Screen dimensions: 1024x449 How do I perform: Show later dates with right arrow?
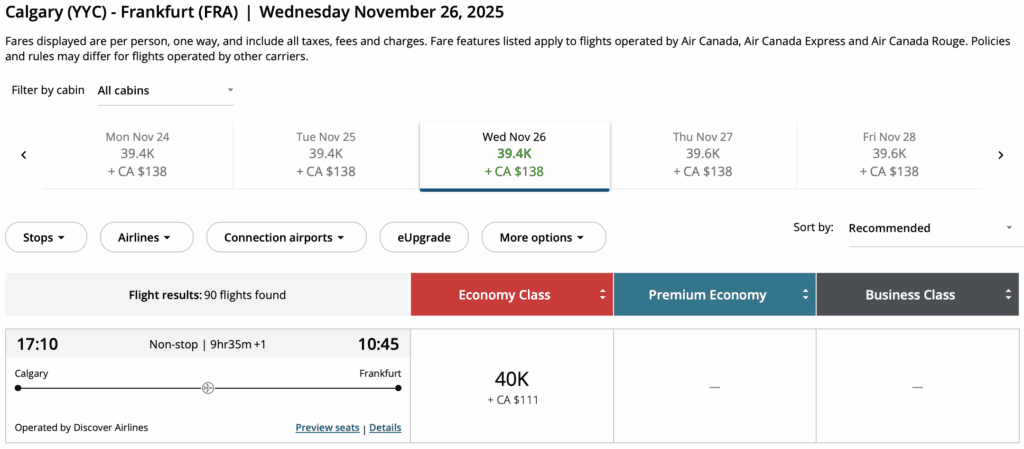[x=1000, y=155]
